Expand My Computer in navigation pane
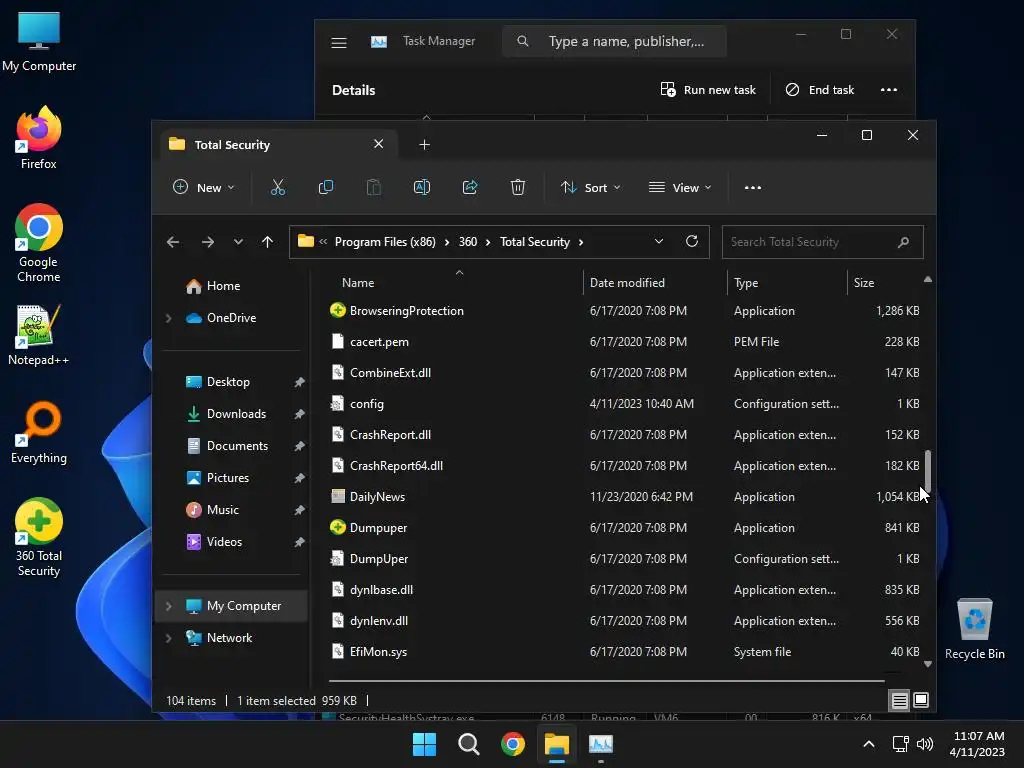The image size is (1024, 768). coord(168,606)
